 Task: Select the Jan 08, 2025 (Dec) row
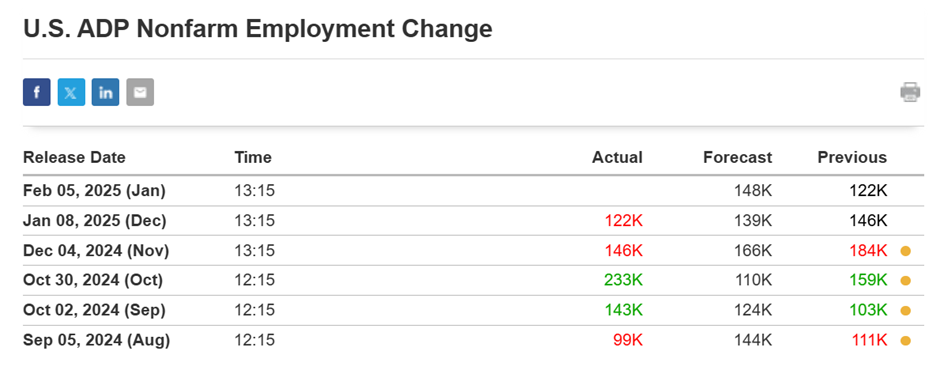[x=474, y=221]
